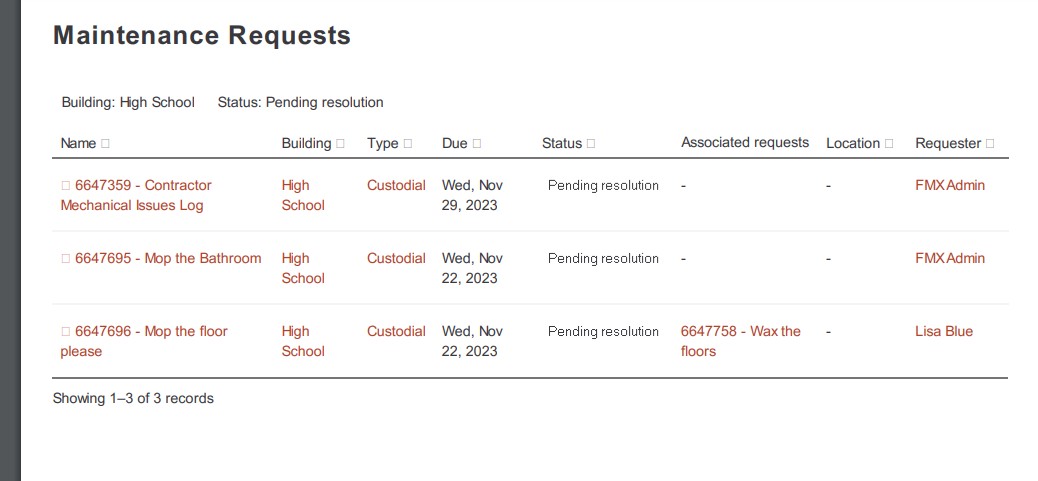Open 6647695 Mop the Bathroom request
Viewport: 1038px width, 481px height.
coord(168,259)
